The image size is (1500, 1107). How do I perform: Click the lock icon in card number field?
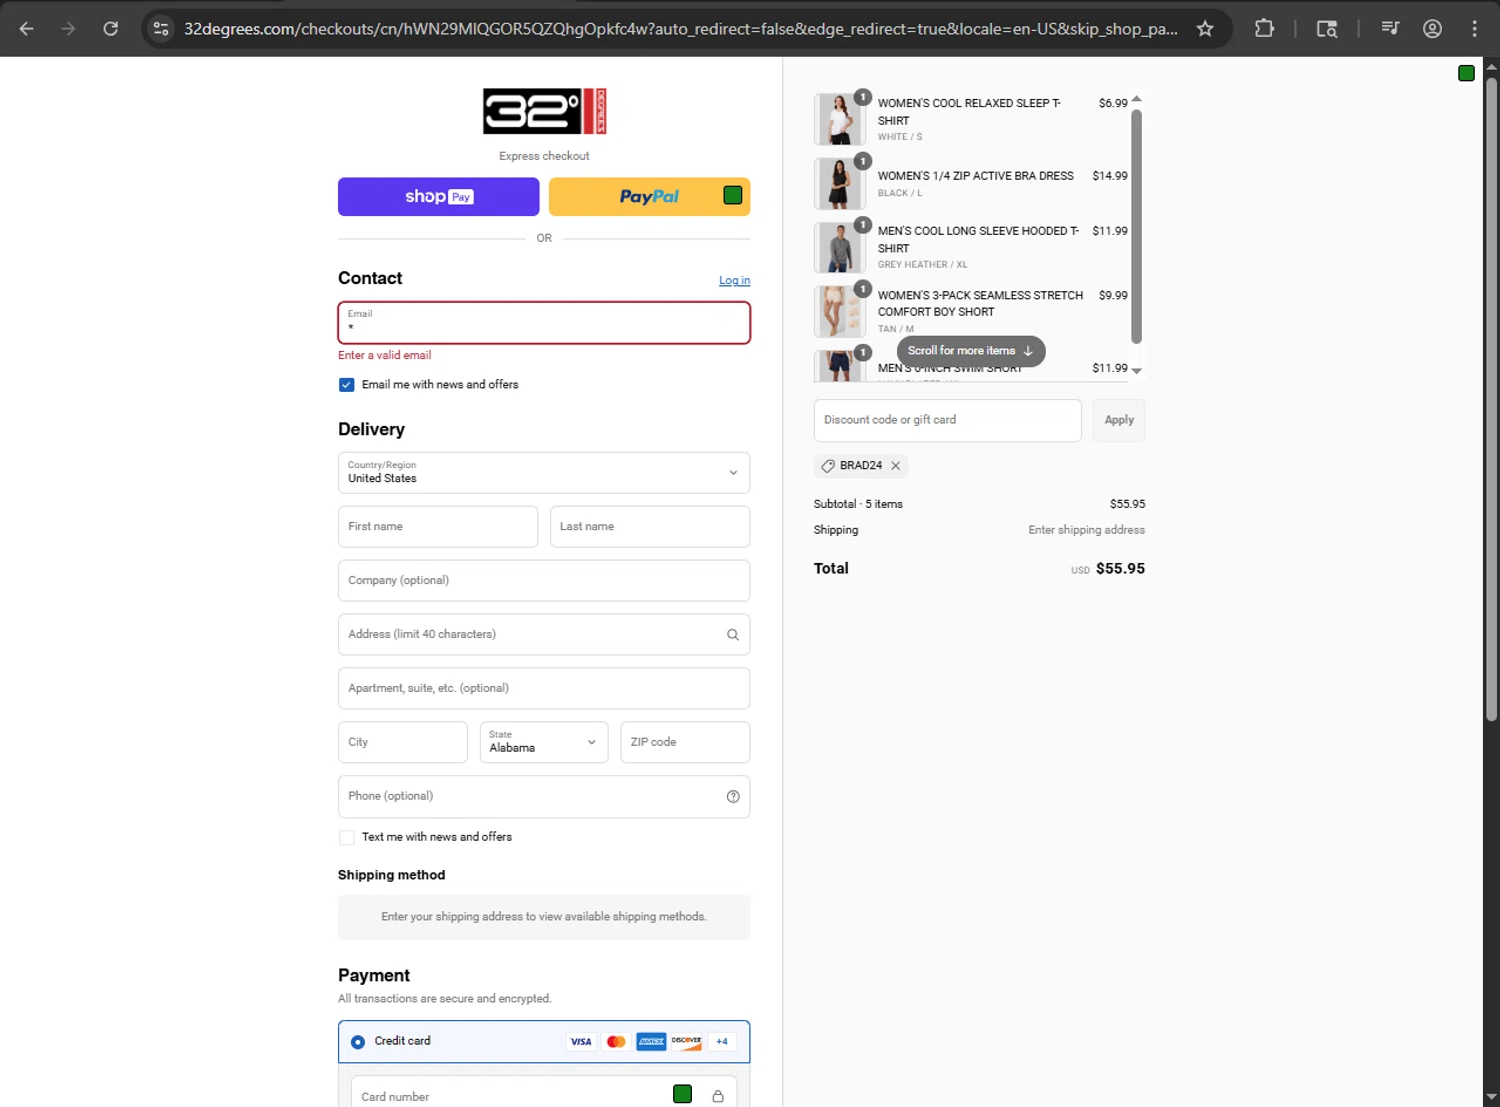tap(718, 1097)
